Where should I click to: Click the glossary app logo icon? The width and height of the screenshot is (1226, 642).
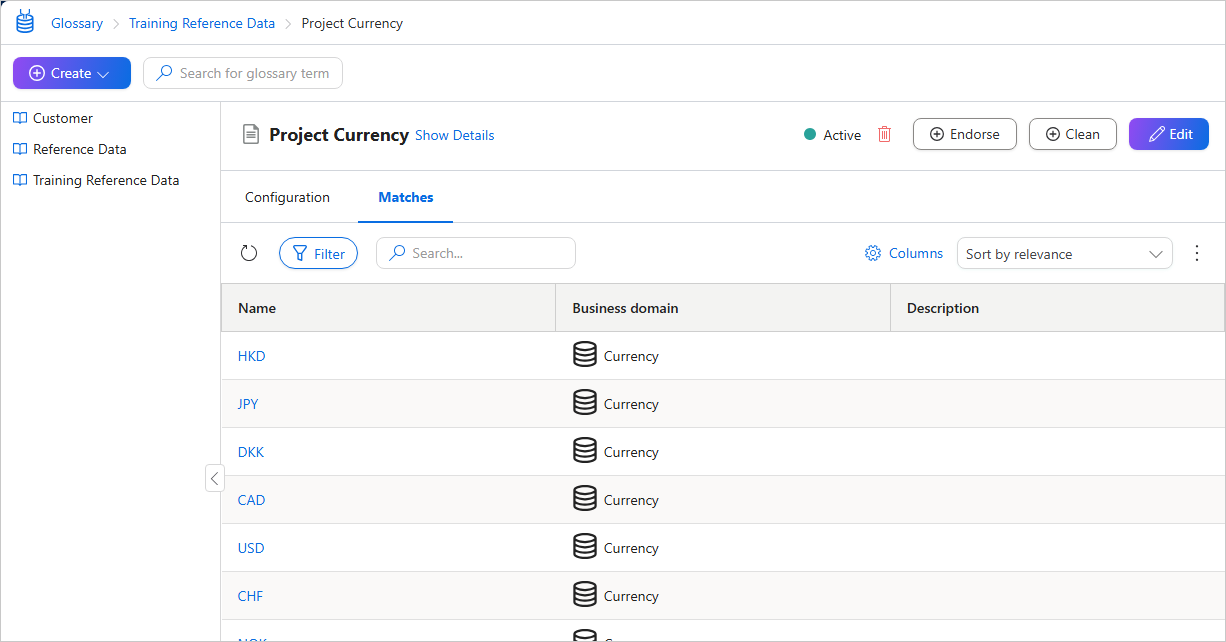pos(25,22)
